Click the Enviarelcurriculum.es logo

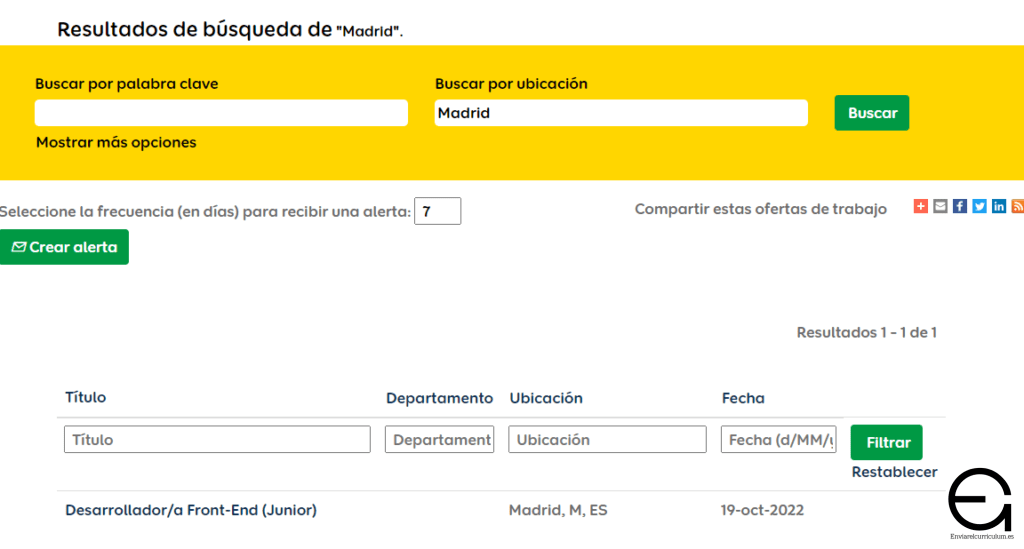(980, 505)
